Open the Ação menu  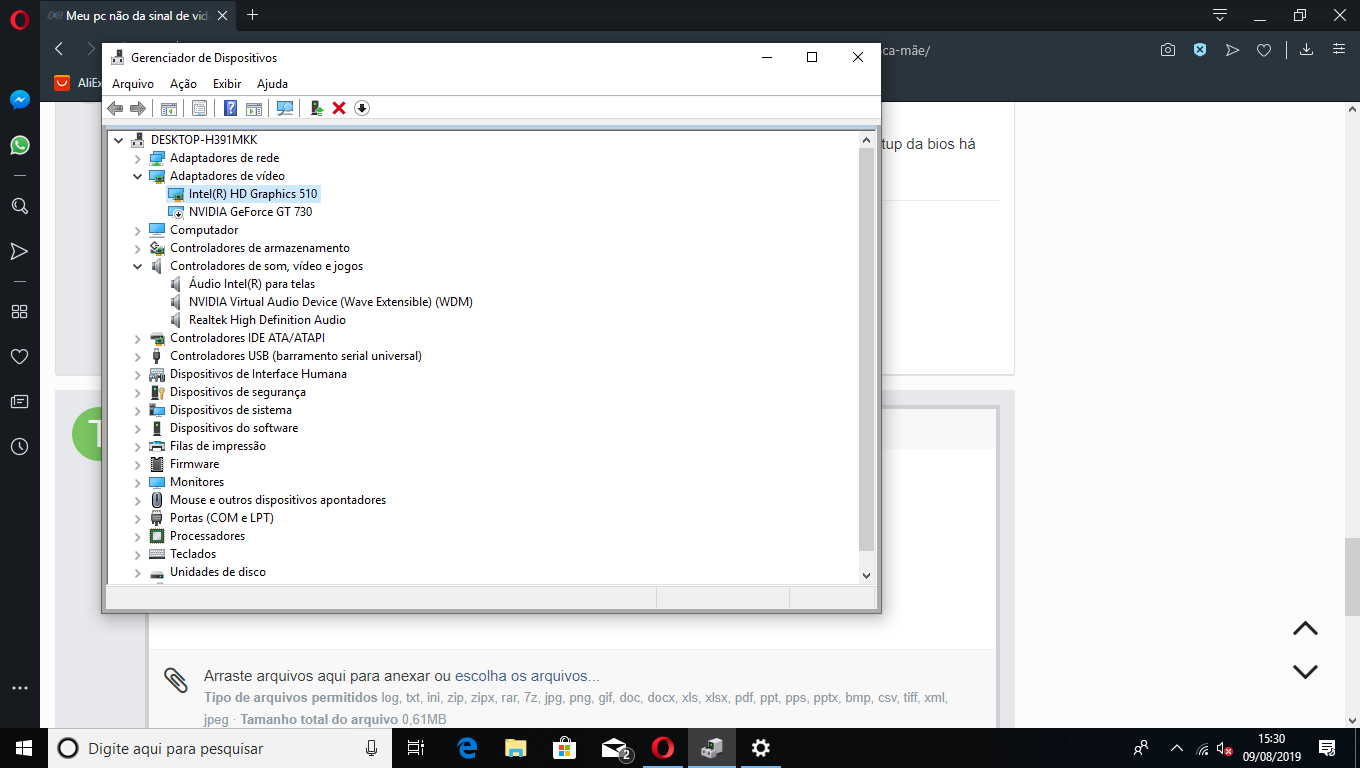183,84
